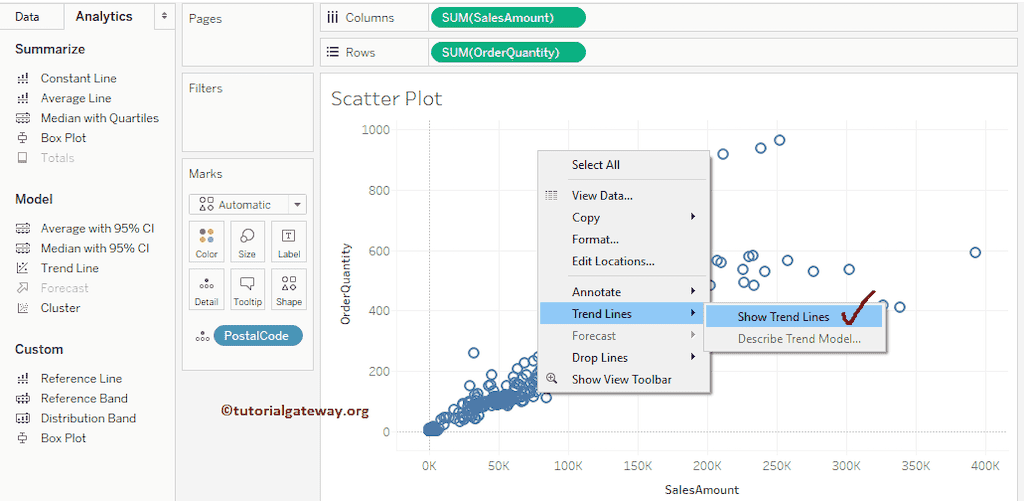Click the Scatter Plot title
Screen dimensions: 1024x501
(x=386, y=98)
